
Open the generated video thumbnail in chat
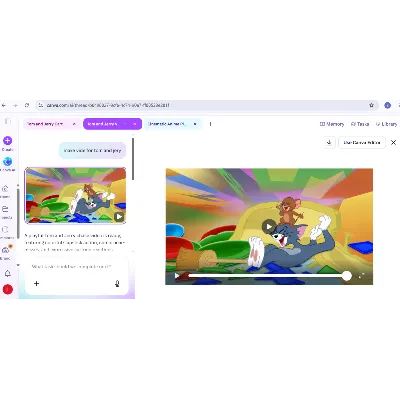coord(75,195)
